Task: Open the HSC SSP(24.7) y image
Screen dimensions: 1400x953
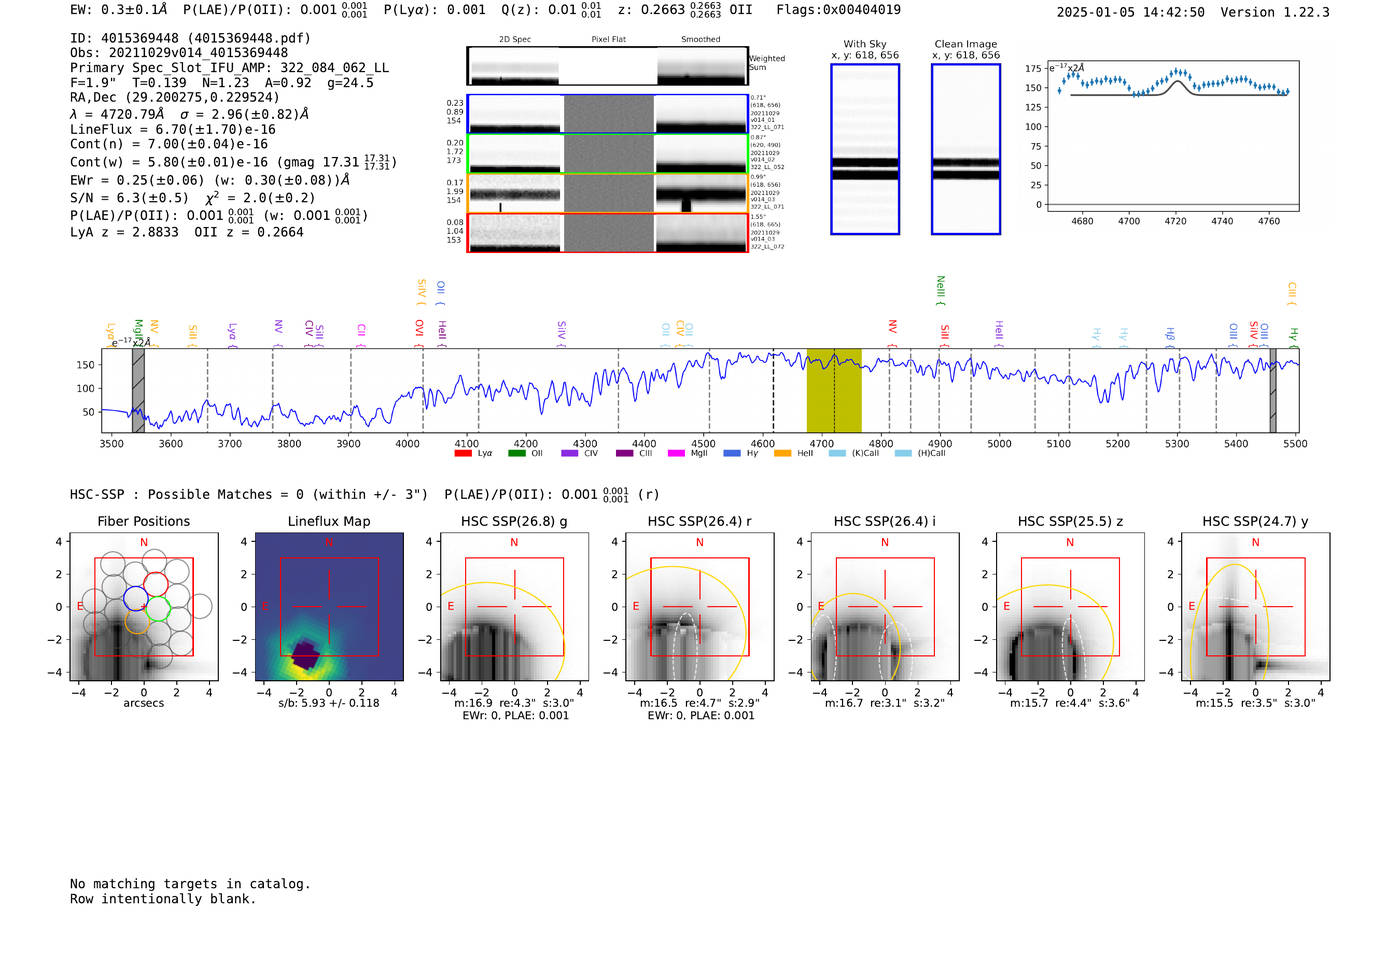Action: click(x=1255, y=607)
